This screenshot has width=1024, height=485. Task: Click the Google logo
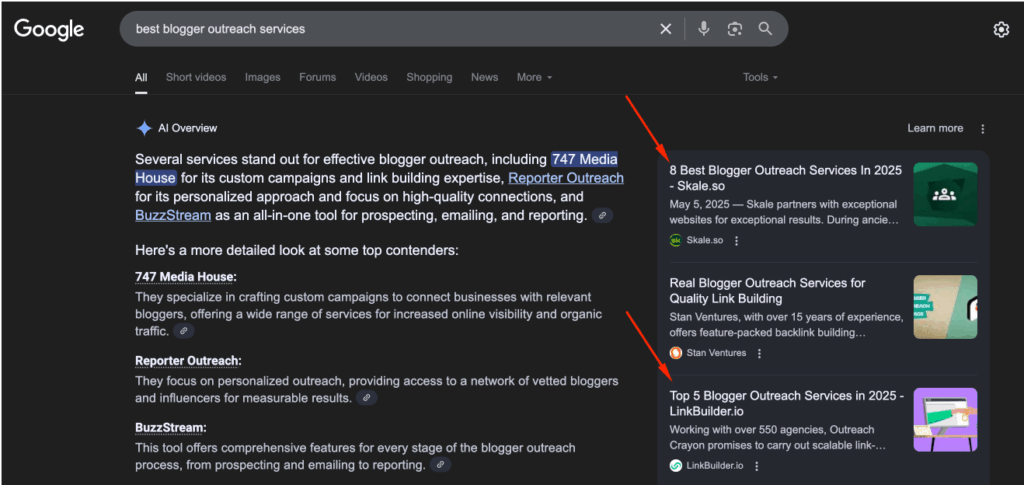[x=49, y=29]
